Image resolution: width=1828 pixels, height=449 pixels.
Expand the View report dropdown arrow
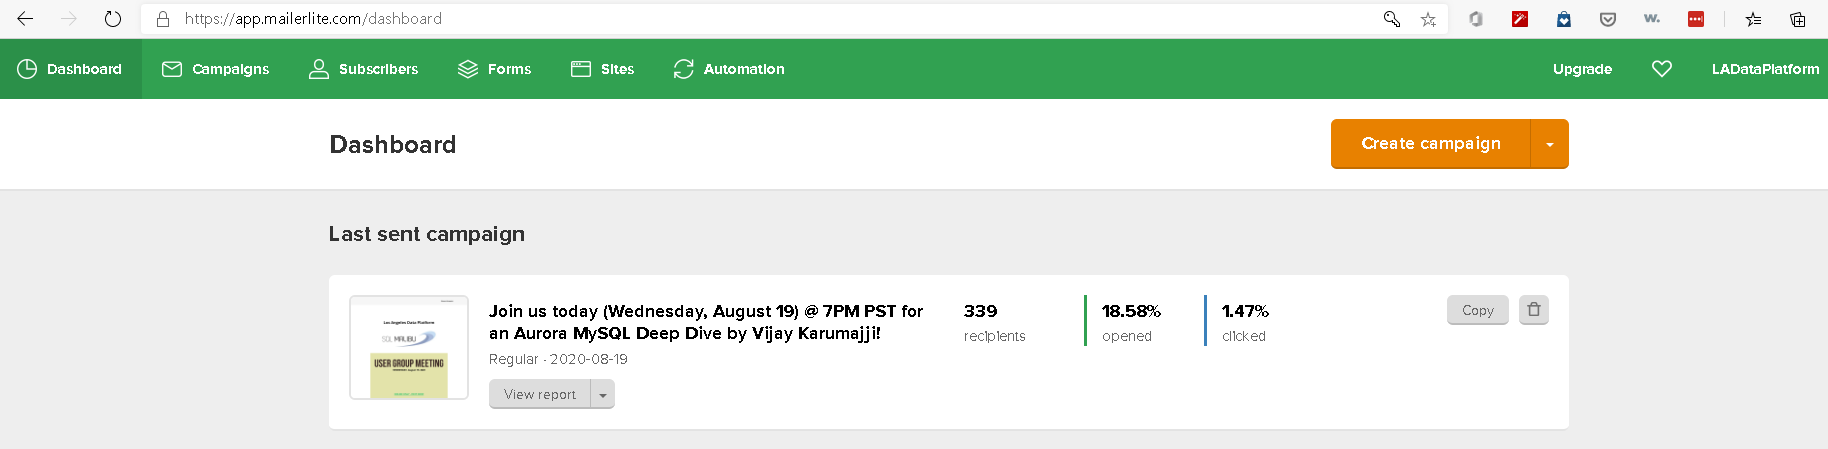603,395
